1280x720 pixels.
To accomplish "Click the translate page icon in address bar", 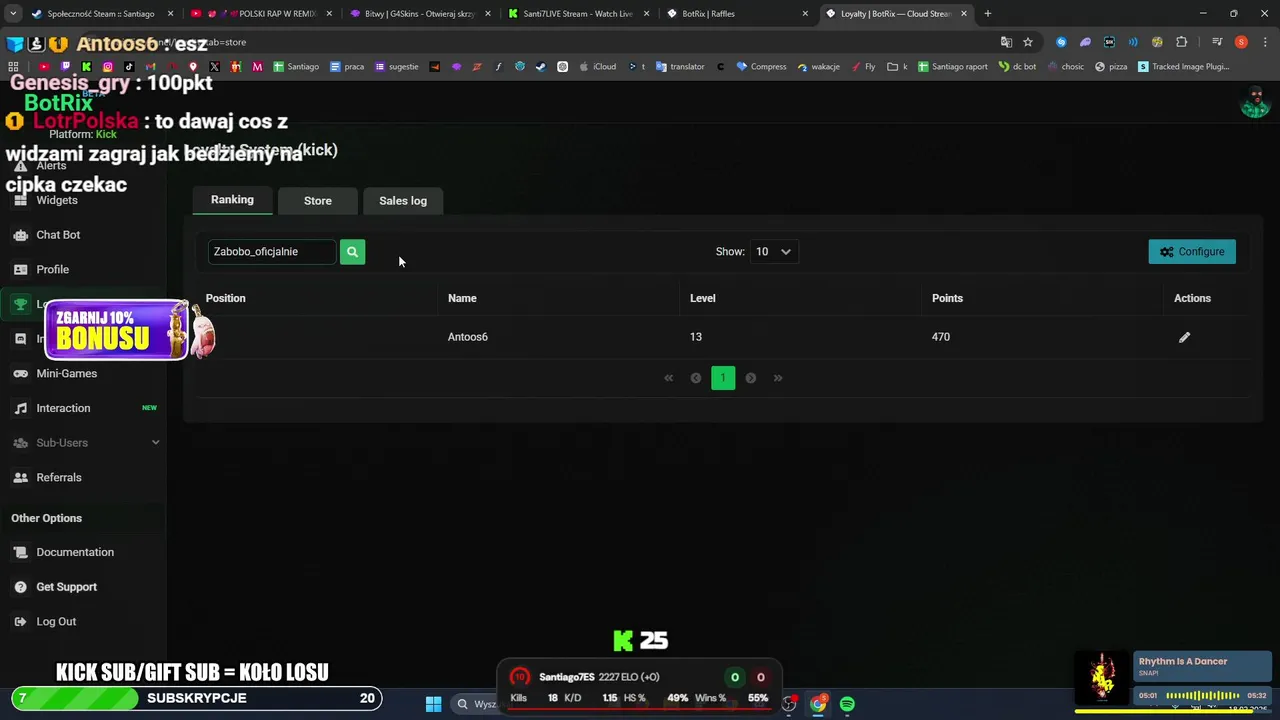I will (1006, 42).
